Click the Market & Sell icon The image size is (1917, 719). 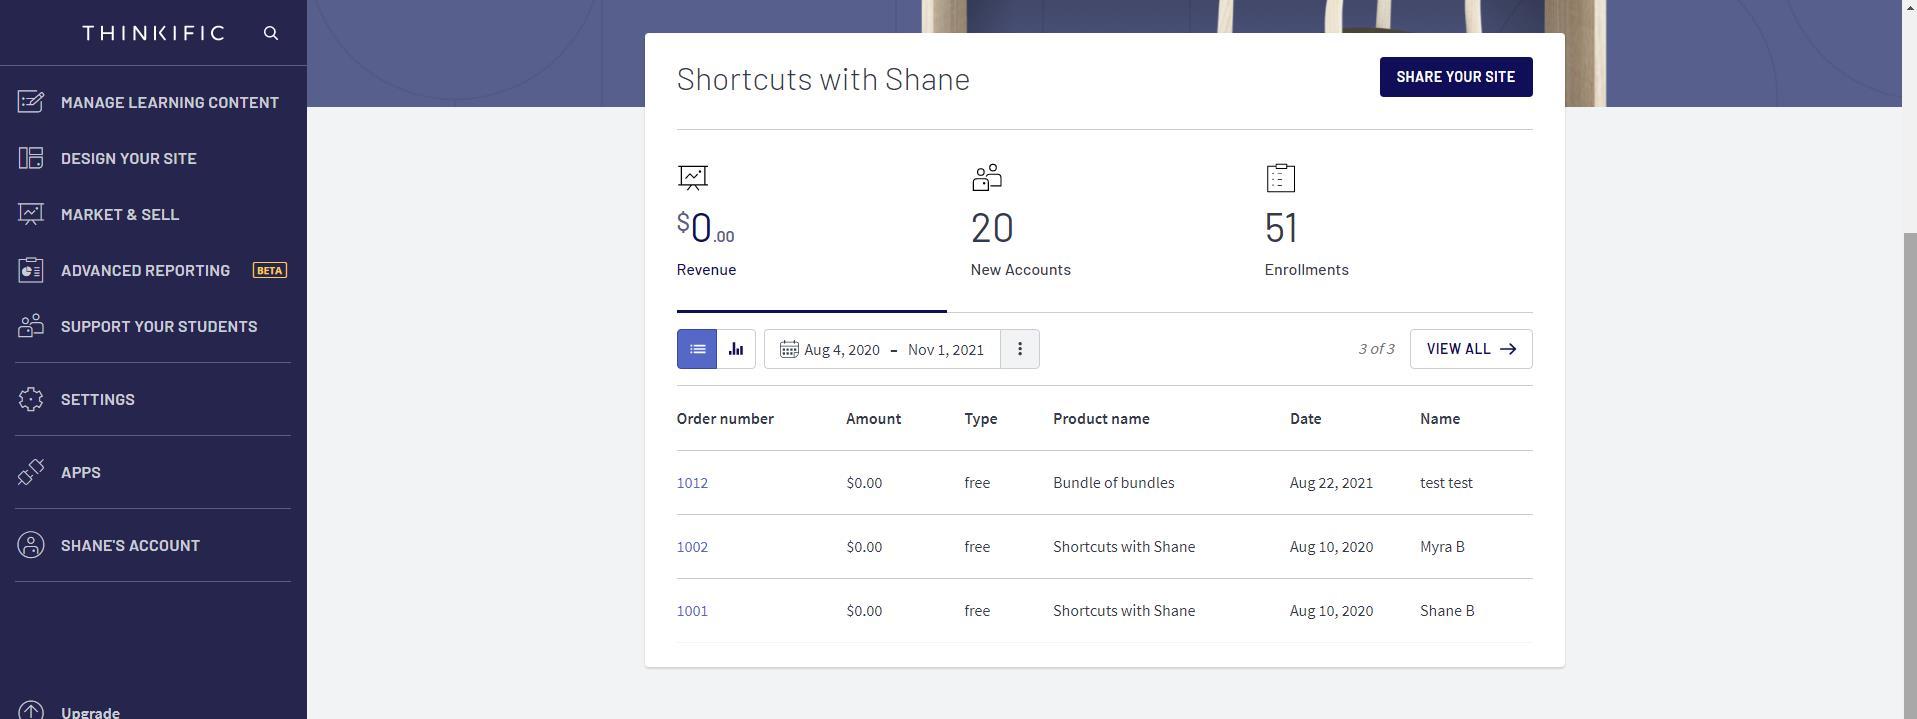(x=31, y=214)
